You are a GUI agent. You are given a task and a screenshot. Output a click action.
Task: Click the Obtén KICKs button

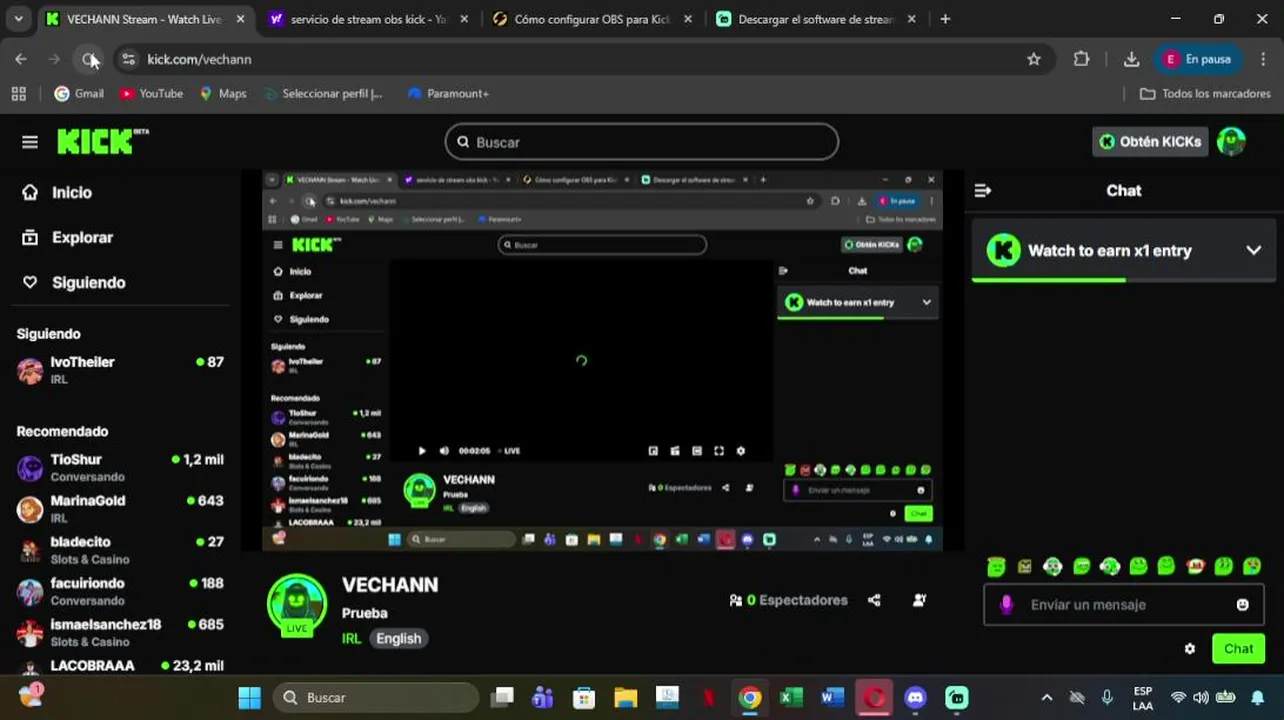[1150, 142]
